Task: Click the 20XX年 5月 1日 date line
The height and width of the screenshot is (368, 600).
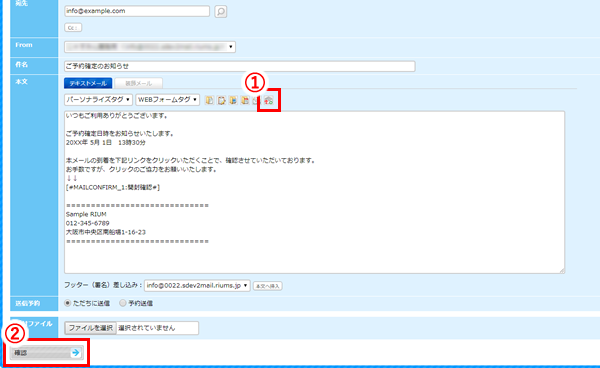Action: [x=106, y=142]
